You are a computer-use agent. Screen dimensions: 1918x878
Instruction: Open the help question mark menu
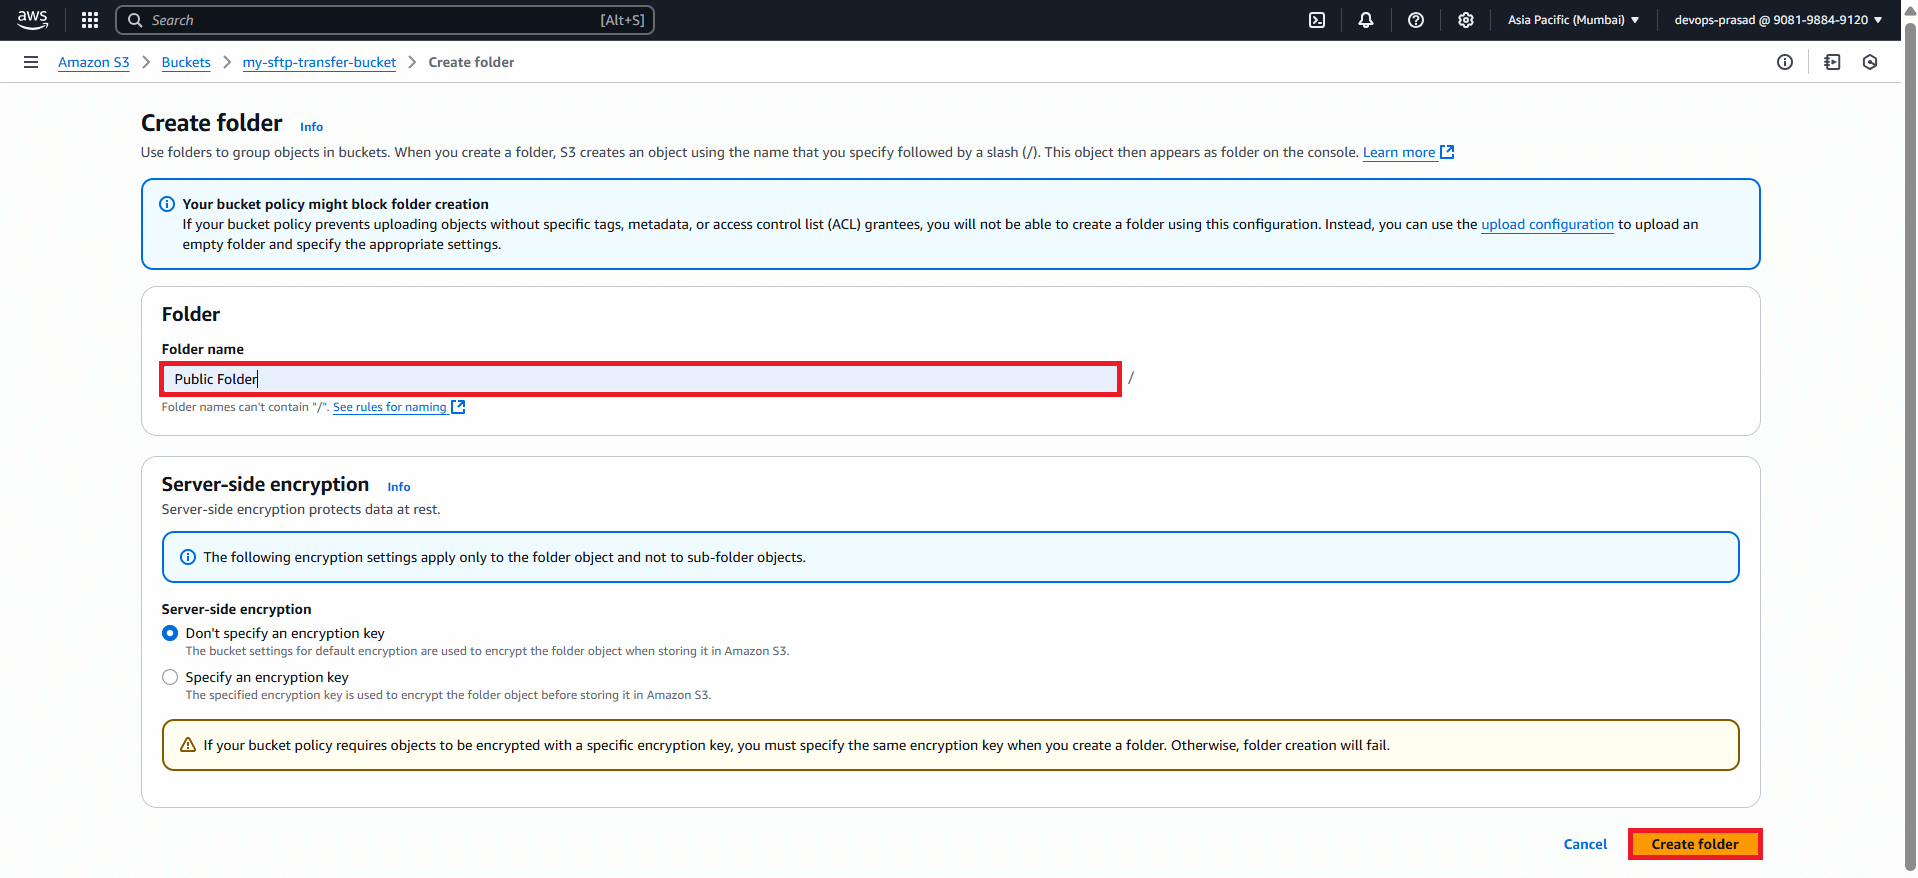[1415, 20]
